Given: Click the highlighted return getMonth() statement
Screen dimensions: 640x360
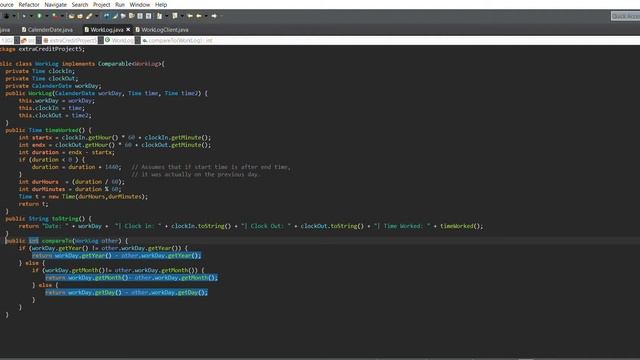Looking at the screenshot, I should point(131,278).
